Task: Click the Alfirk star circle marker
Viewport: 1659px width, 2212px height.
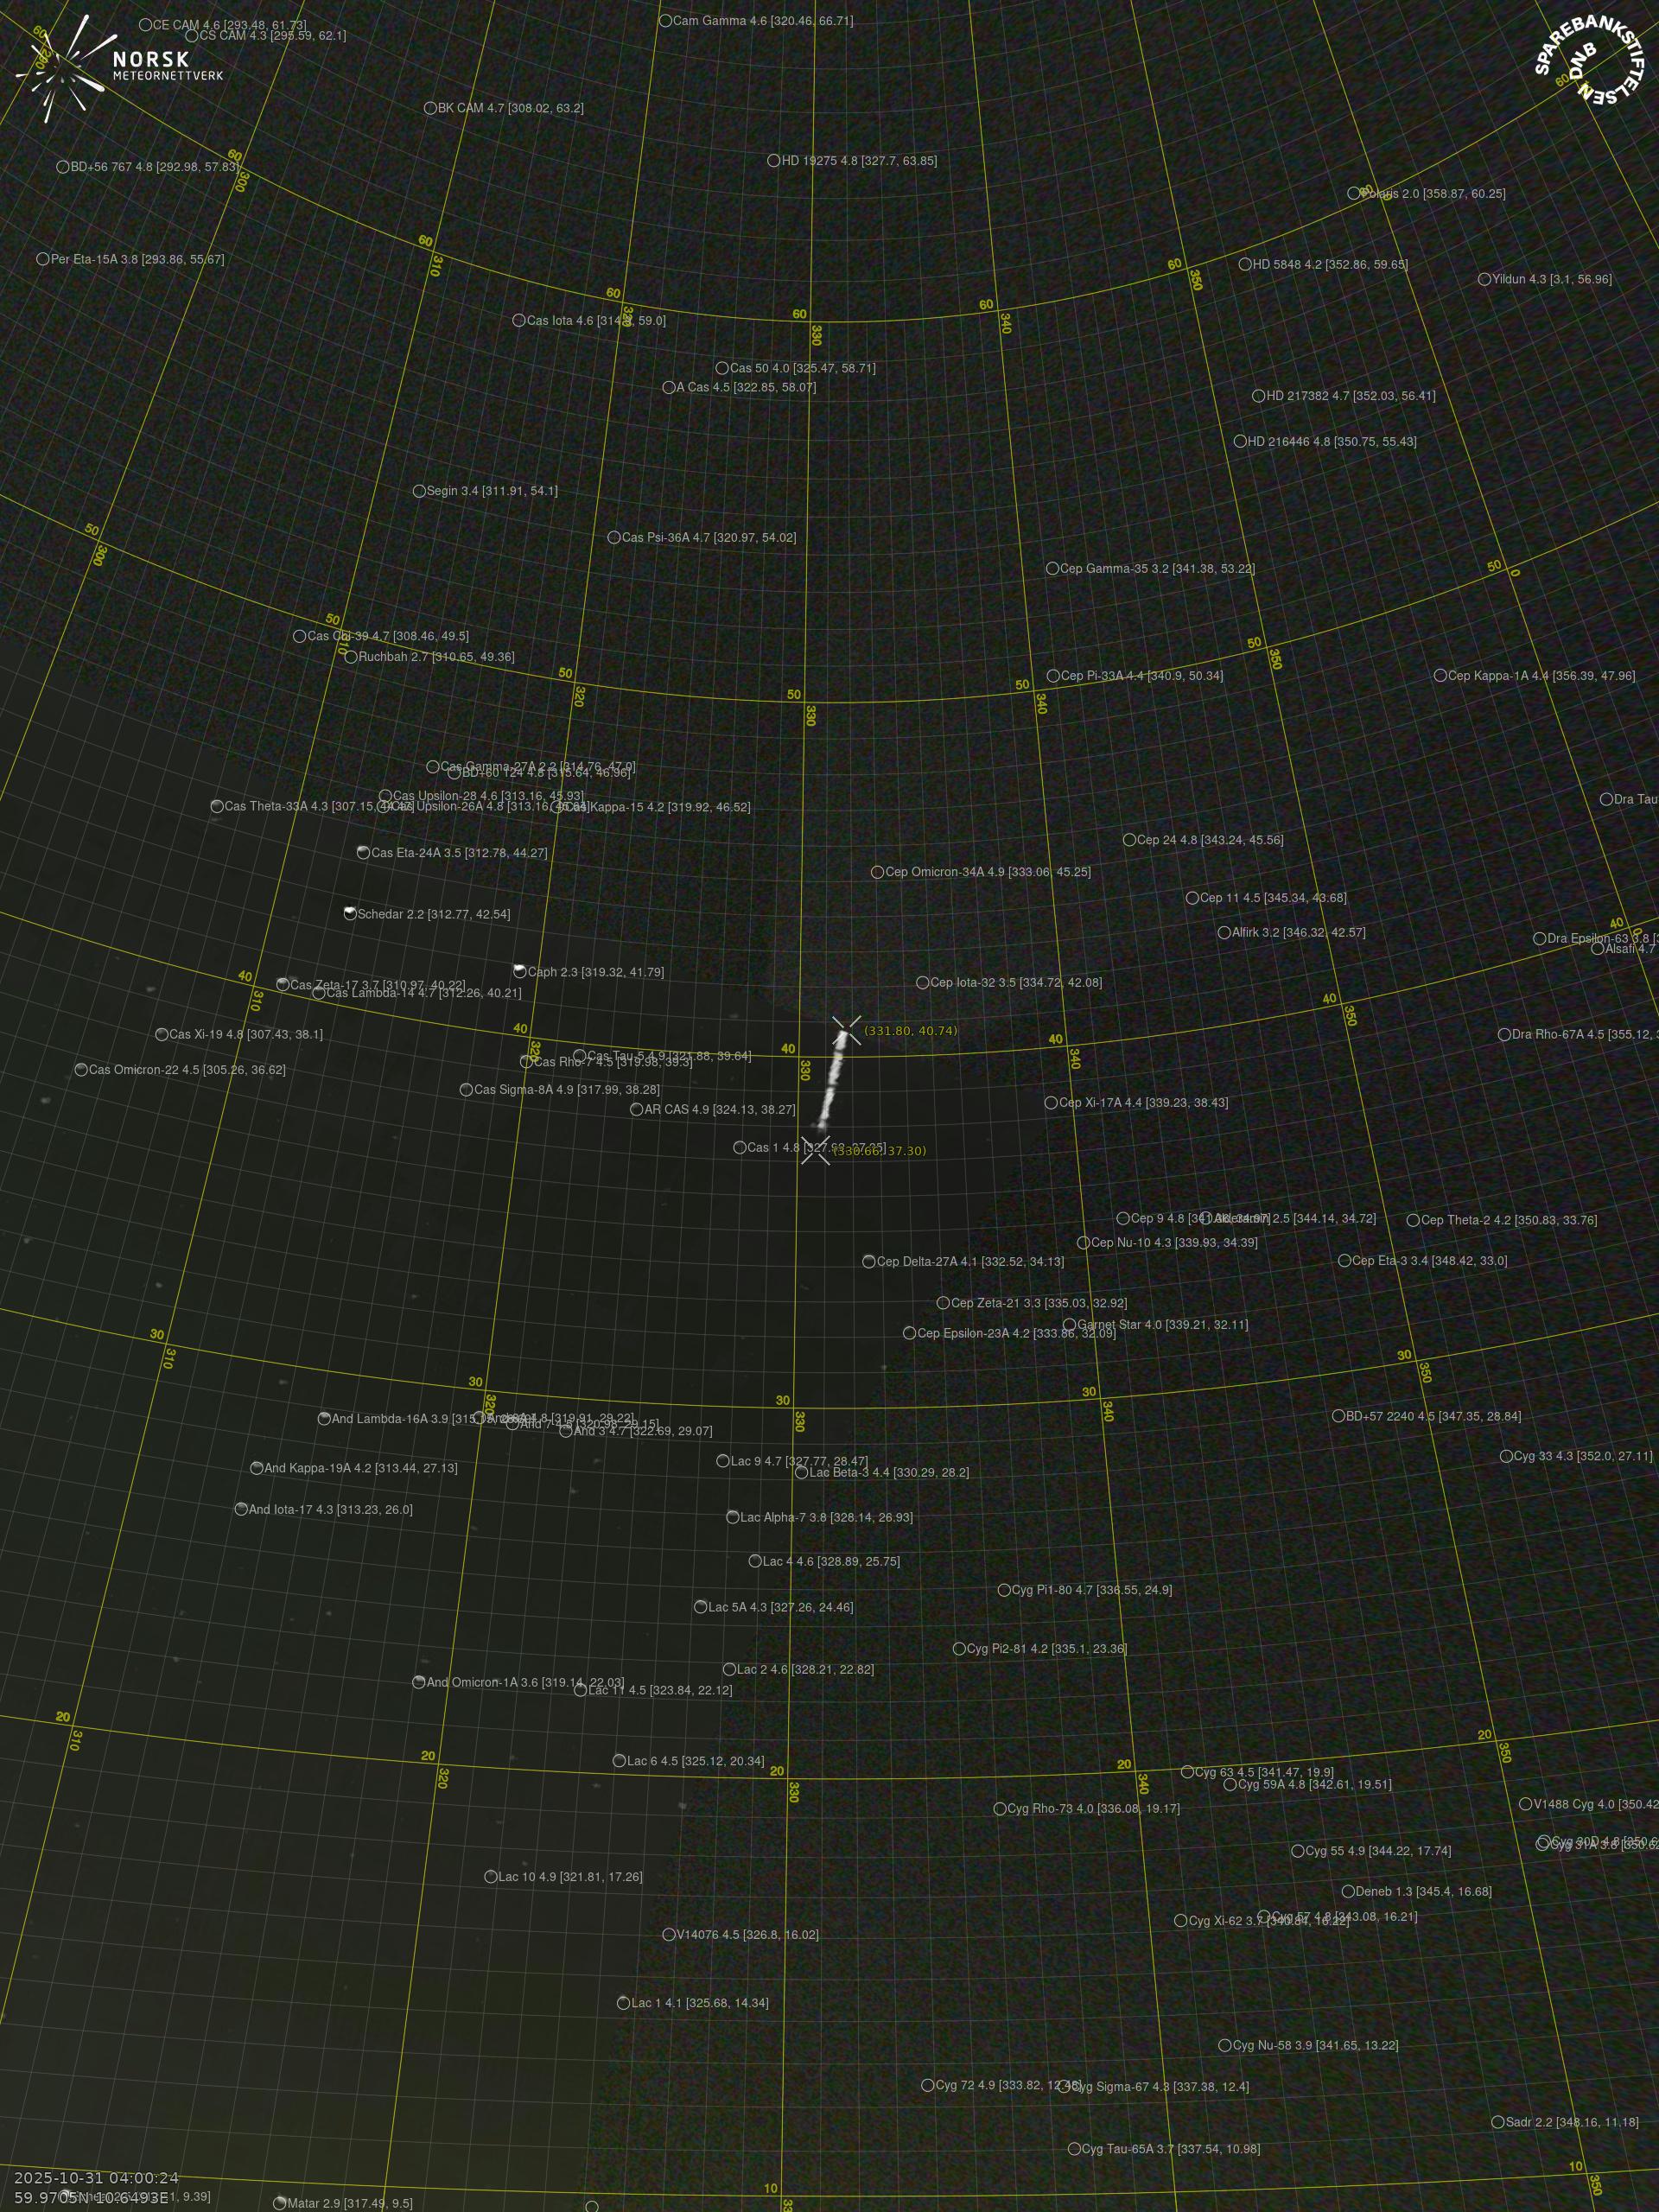Action: (1224, 932)
